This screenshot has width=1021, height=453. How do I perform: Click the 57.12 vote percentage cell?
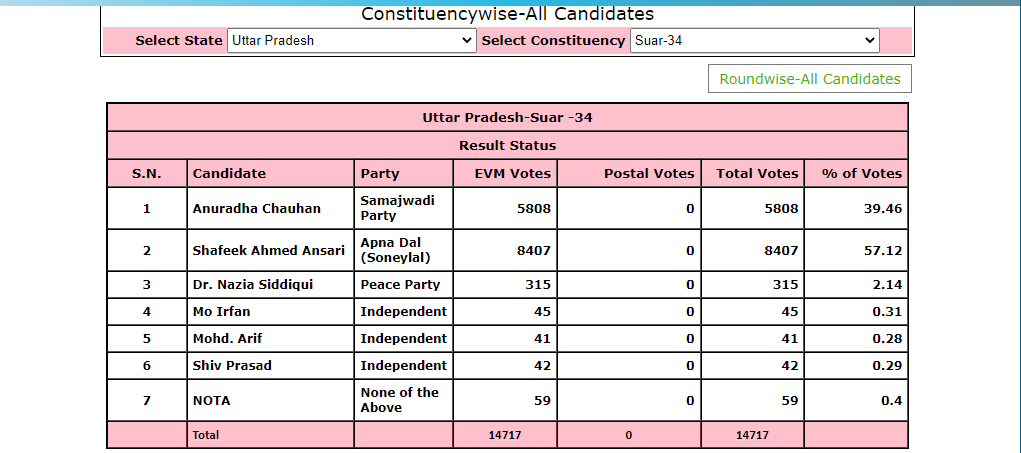click(x=856, y=251)
